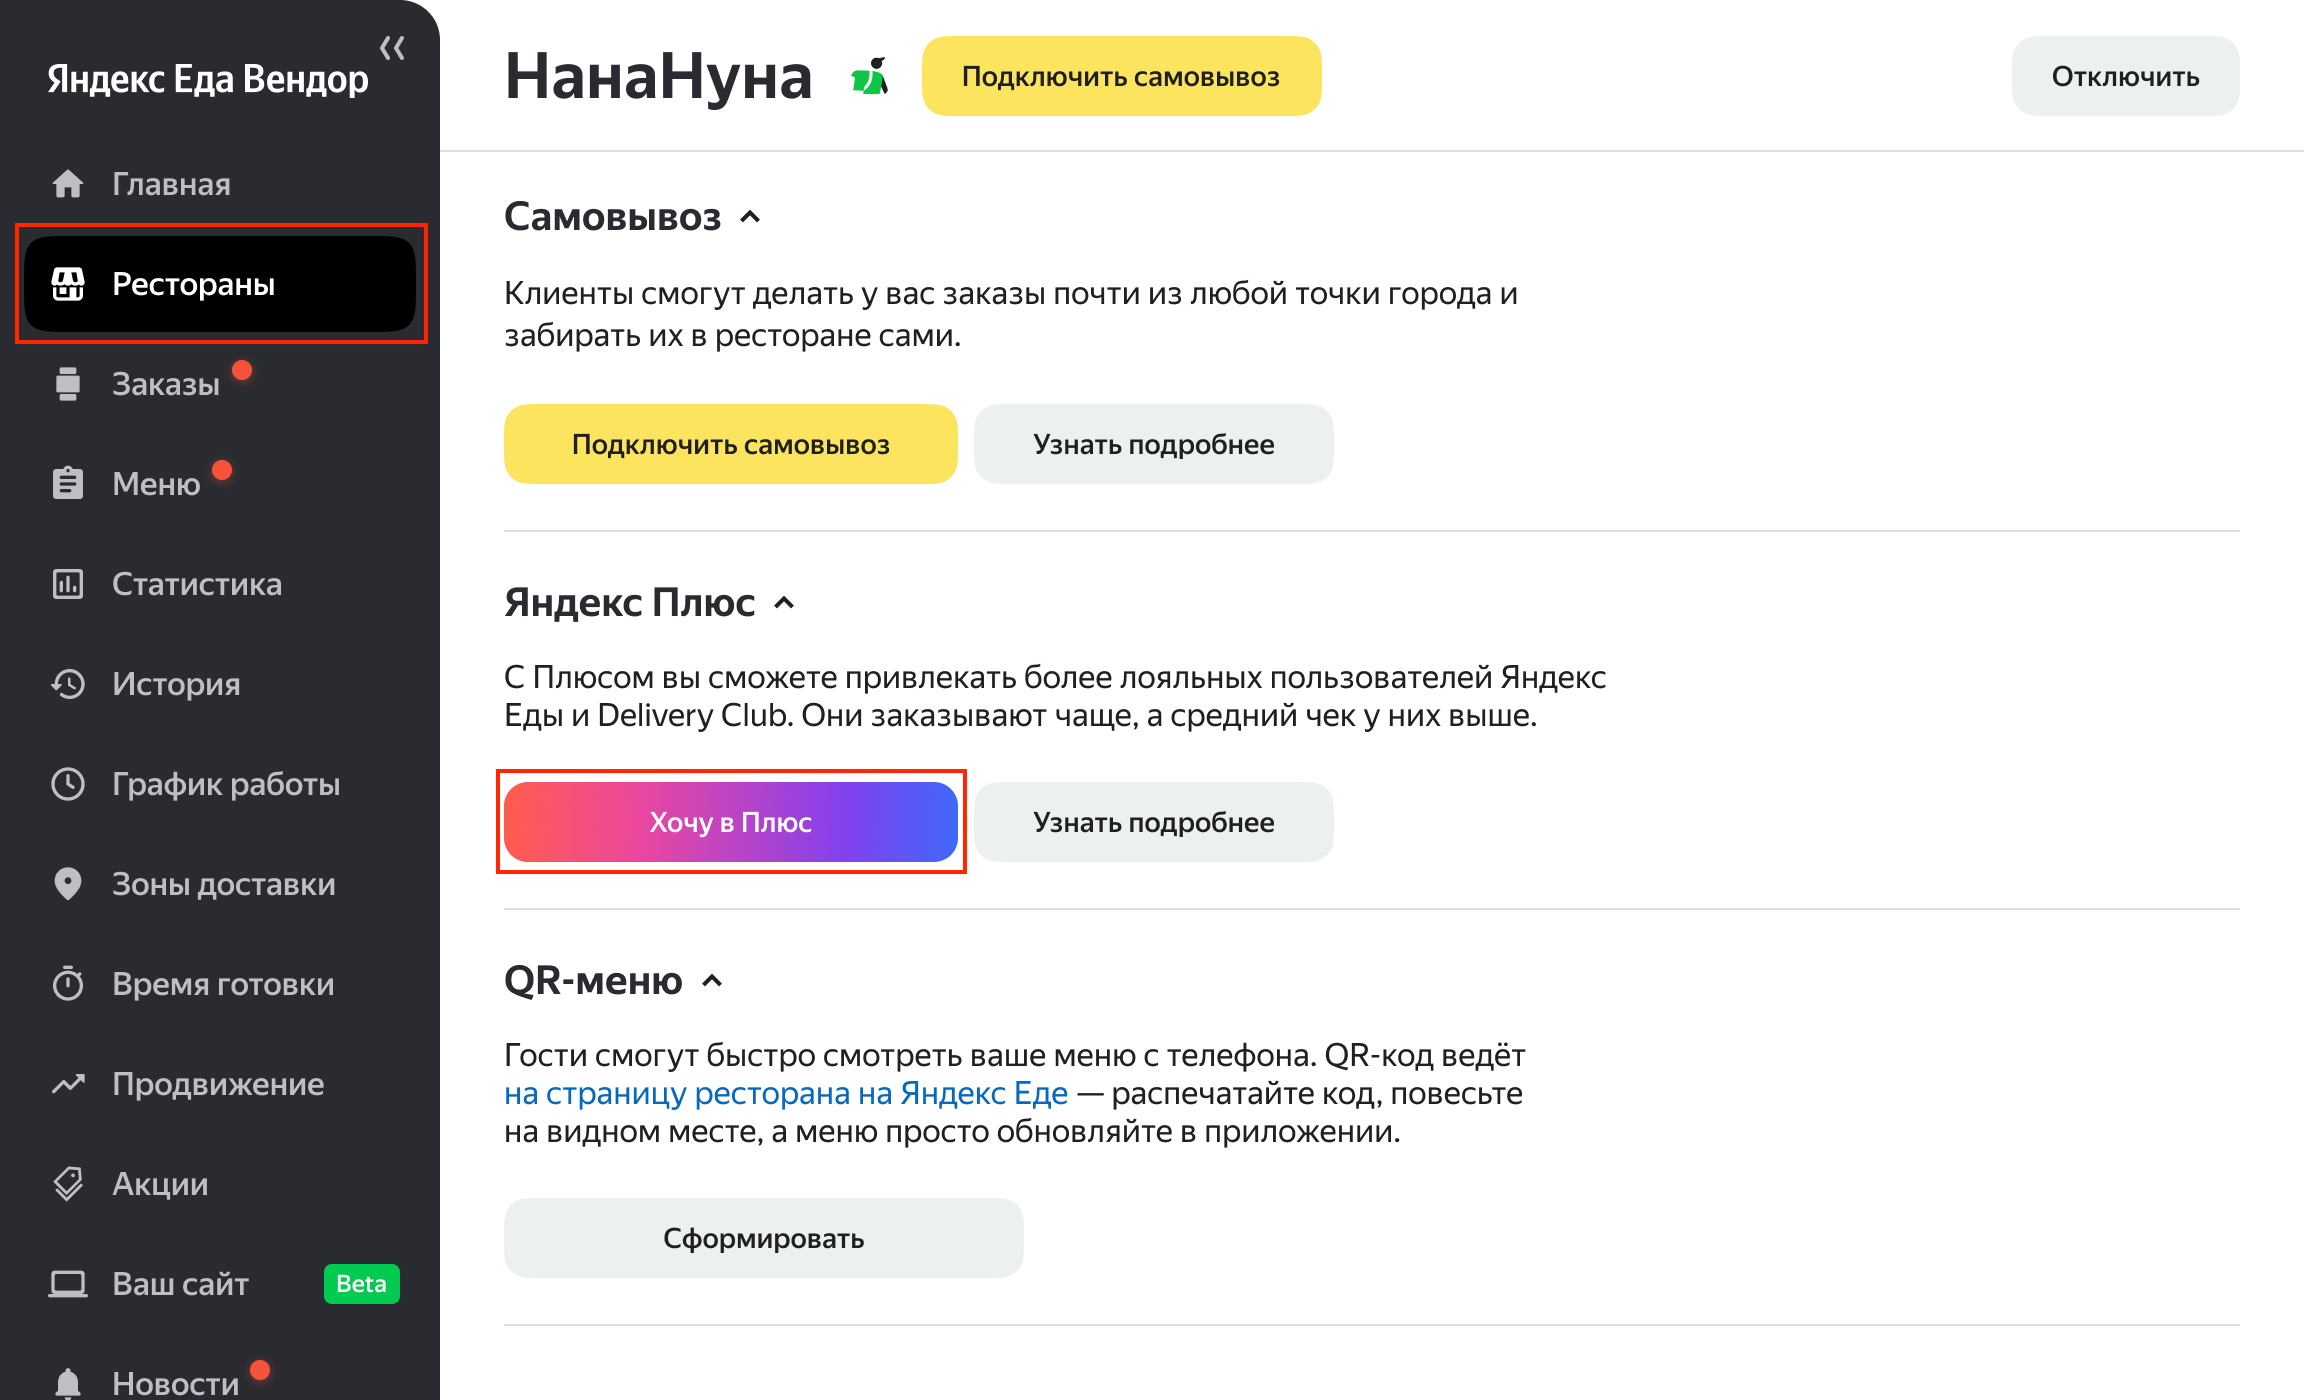Click the Статистика chart icon

[x=68, y=584]
